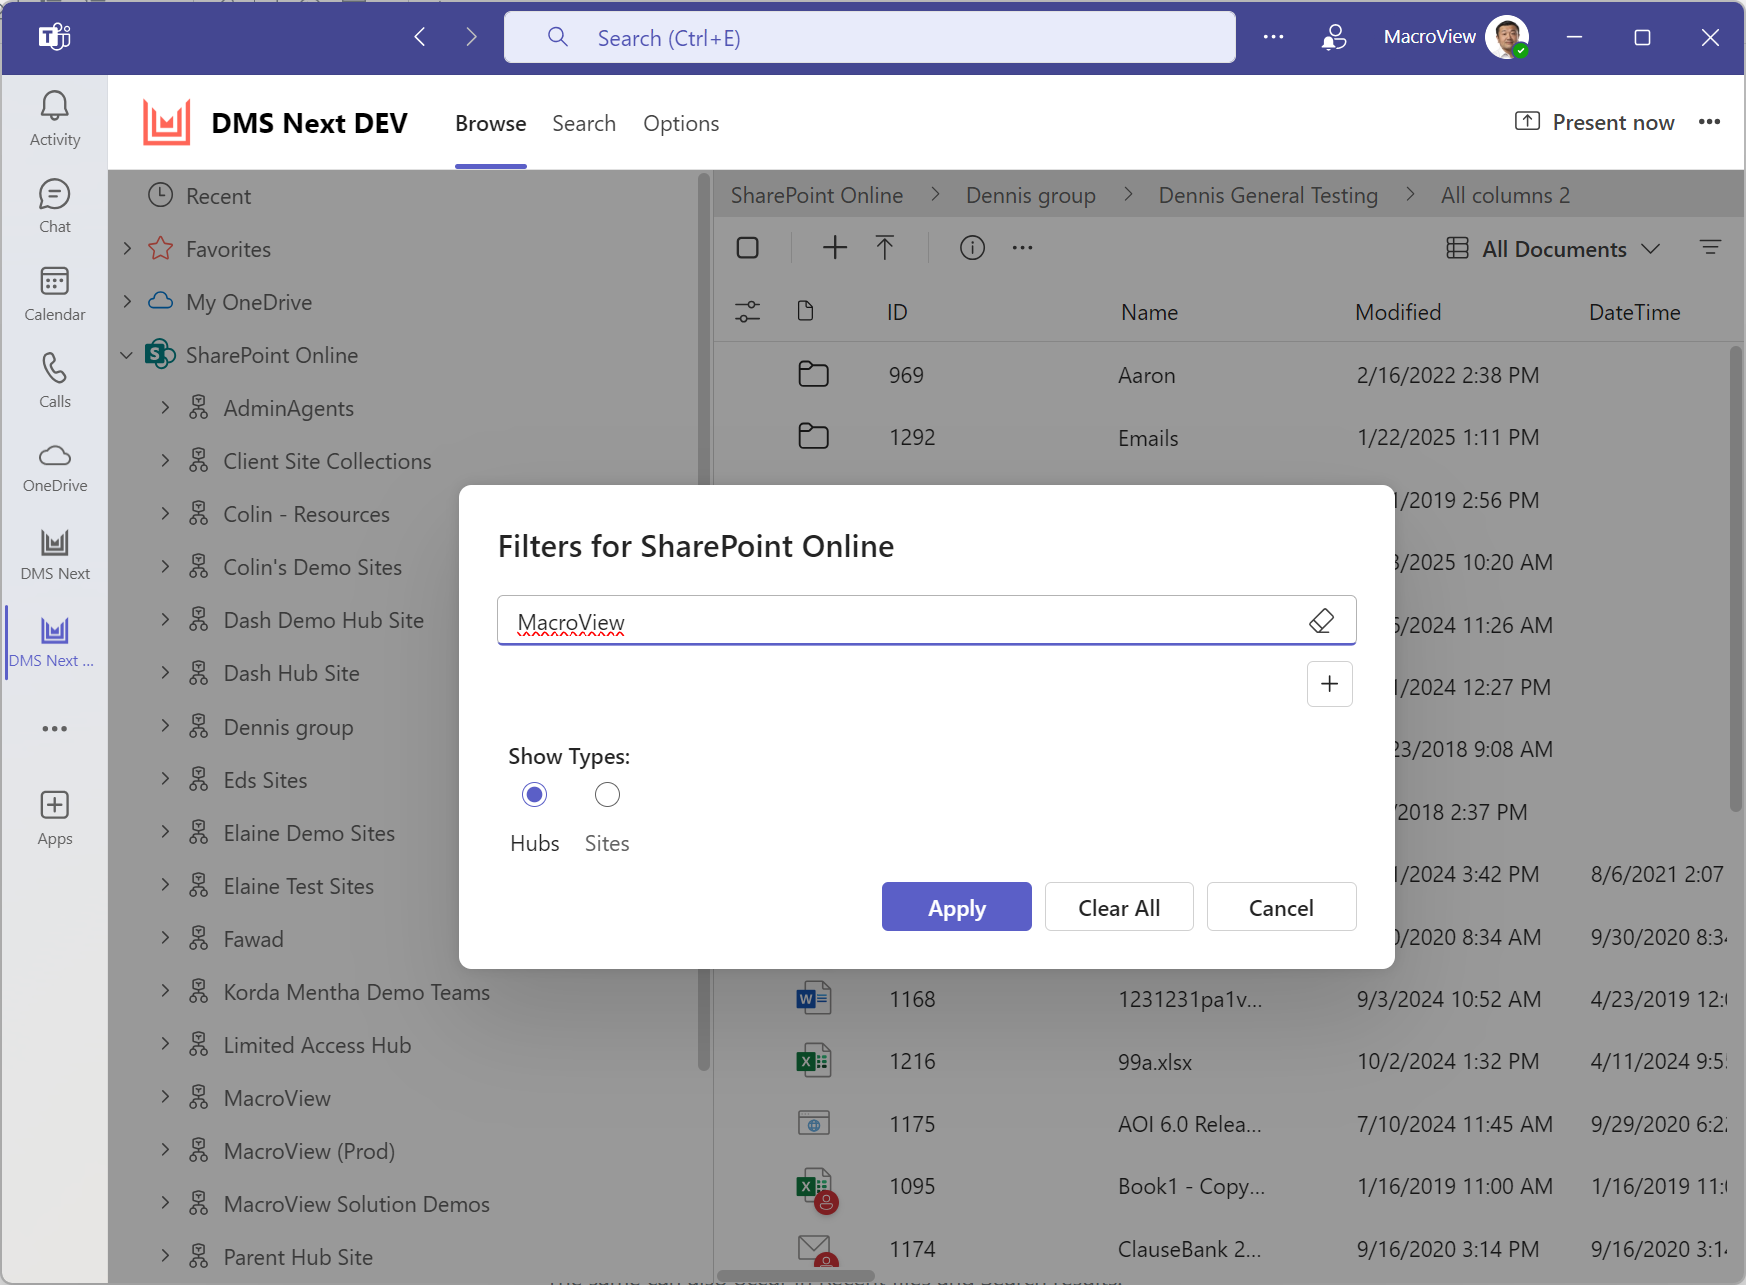Expand the MacroView (Prod) hub

[165, 1150]
